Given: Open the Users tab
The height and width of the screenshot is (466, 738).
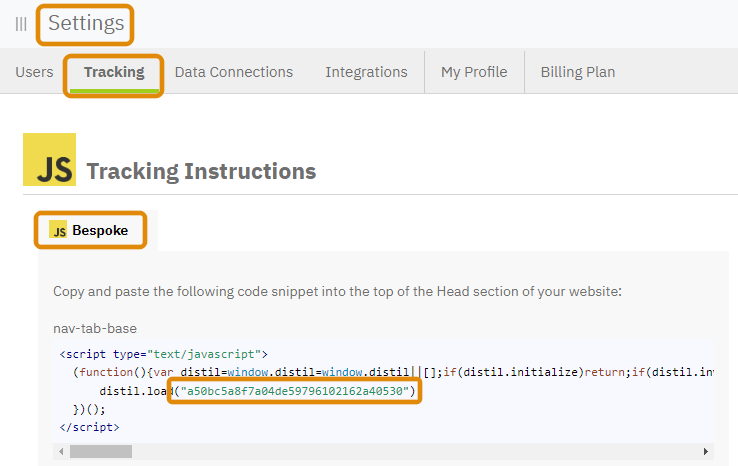Looking at the screenshot, I should click(x=34, y=72).
